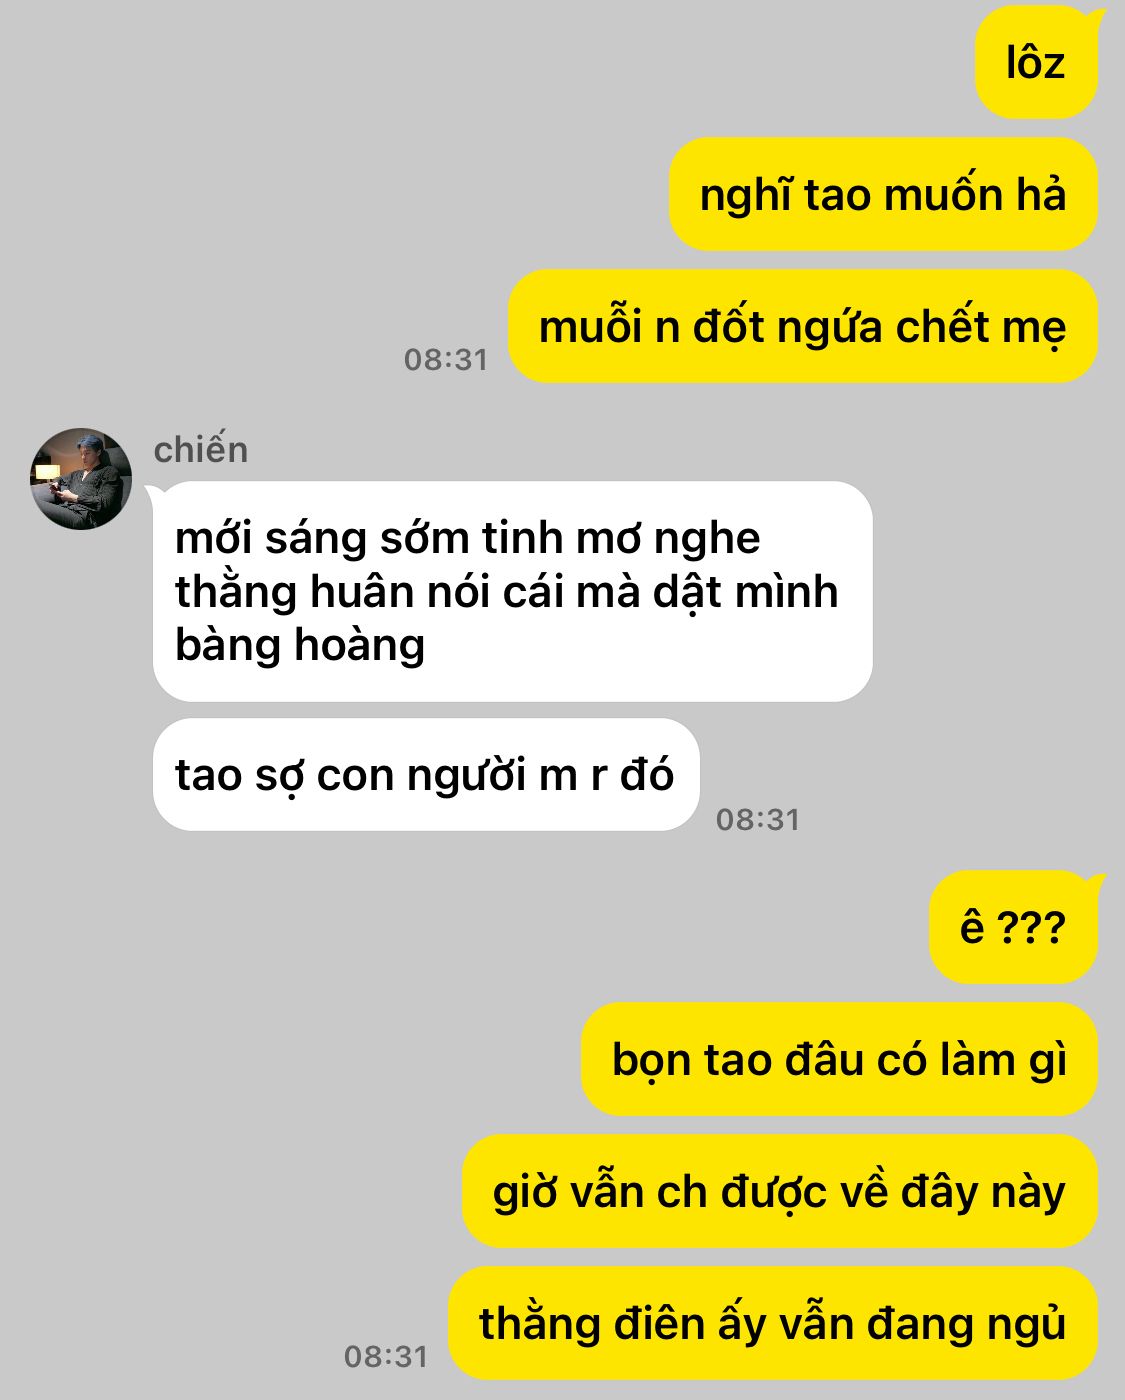Select message 'giờ vẫn ch được về đây này'

pyautogui.click(x=780, y=1191)
